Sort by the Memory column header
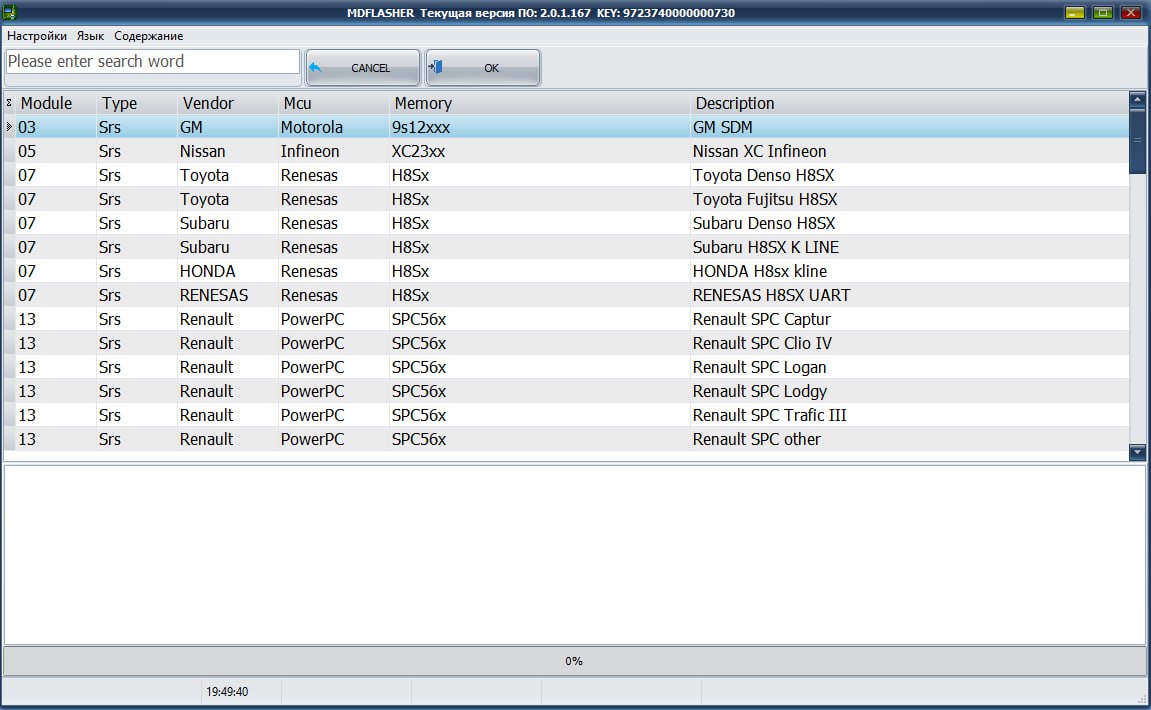The width and height of the screenshot is (1151, 710). coord(540,103)
